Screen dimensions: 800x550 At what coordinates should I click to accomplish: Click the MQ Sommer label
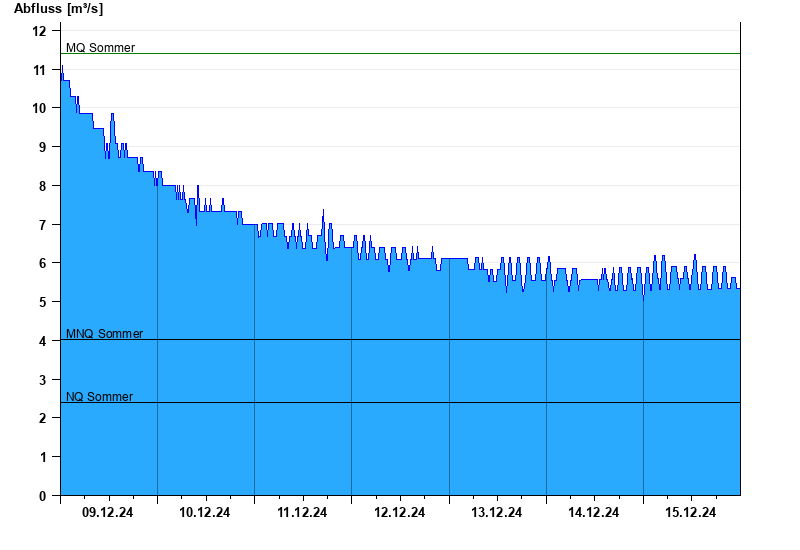point(101,47)
